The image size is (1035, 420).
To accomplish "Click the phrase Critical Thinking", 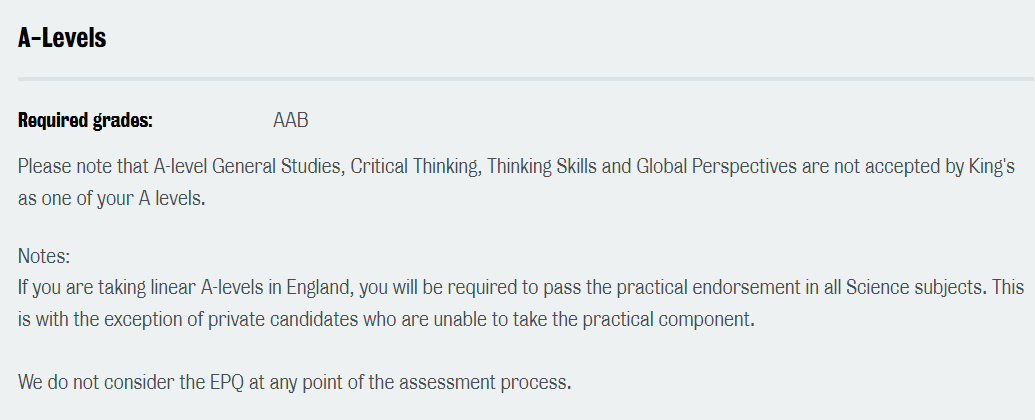I will [415, 166].
